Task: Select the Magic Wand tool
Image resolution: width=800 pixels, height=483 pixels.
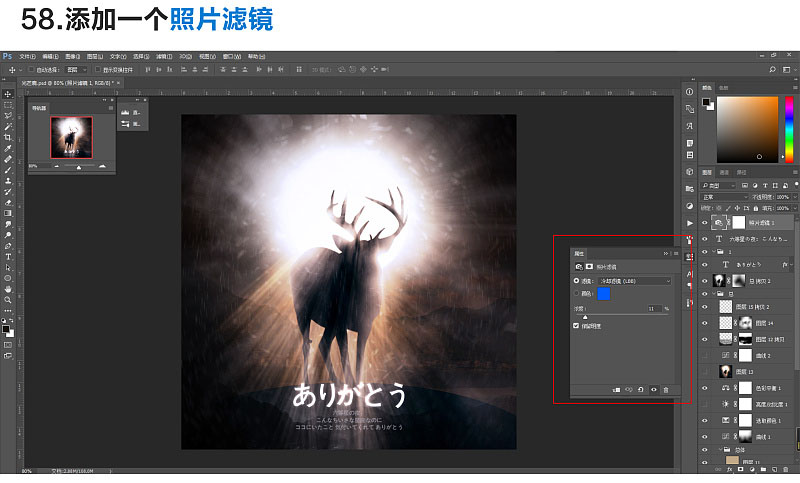Action: pyautogui.click(x=8, y=126)
